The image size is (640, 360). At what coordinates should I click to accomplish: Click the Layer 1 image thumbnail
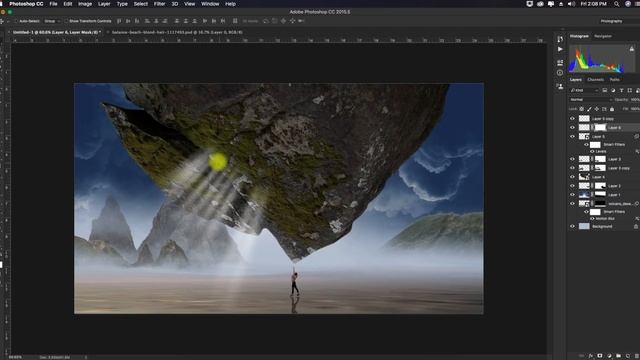(x=584, y=195)
